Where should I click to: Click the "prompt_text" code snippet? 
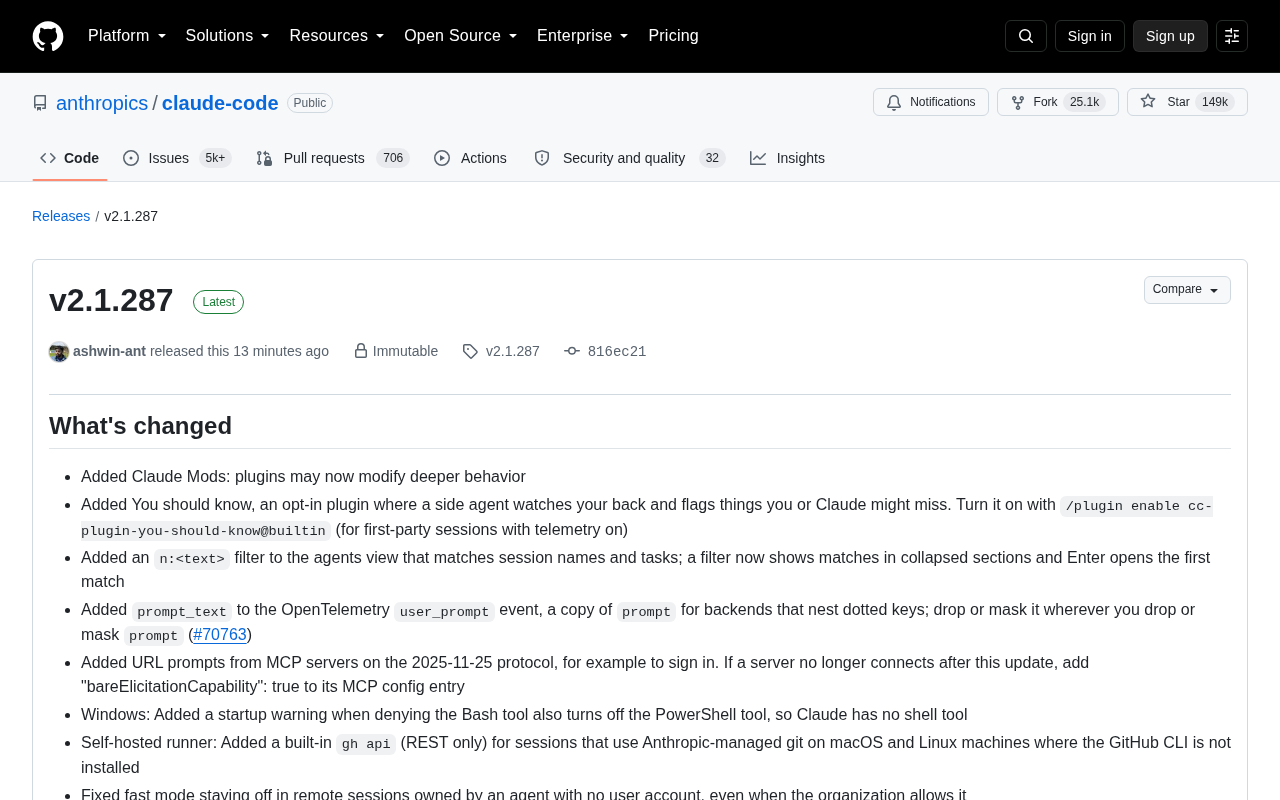click(182, 611)
